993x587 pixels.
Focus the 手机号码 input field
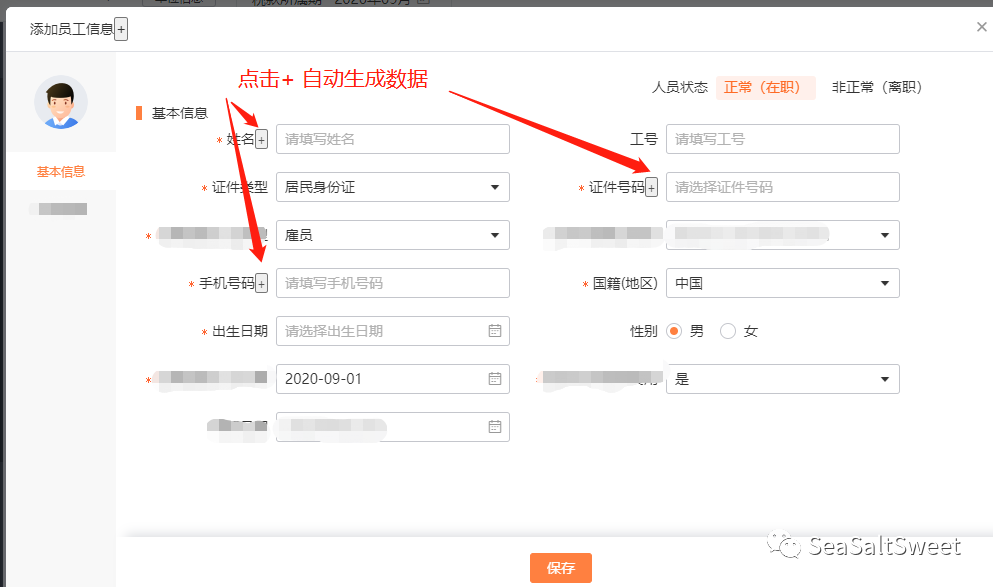(393, 283)
